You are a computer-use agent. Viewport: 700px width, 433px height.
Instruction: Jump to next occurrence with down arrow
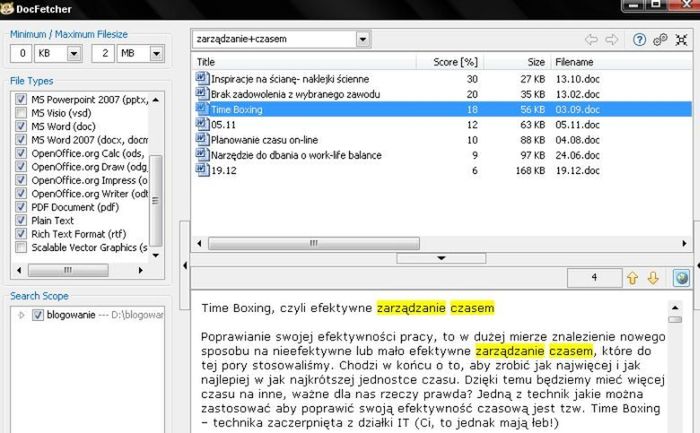click(653, 278)
